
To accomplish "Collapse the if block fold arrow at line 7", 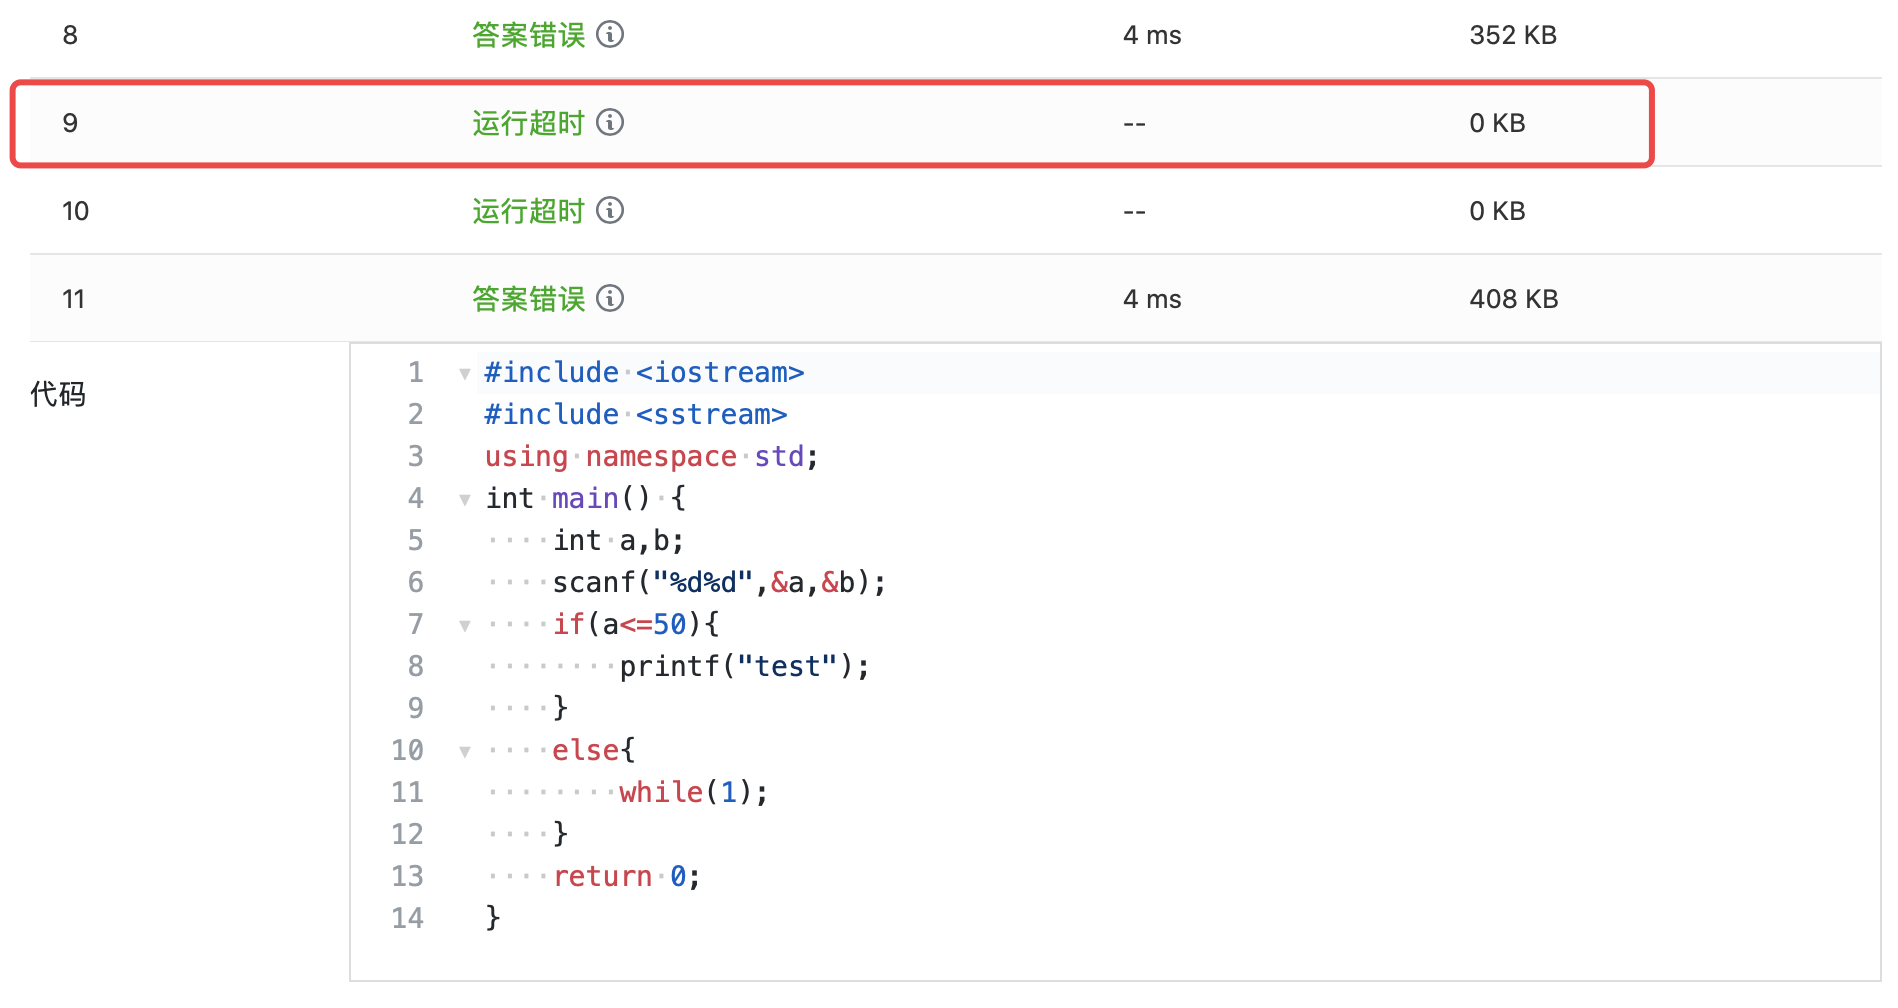I will pyautogui.click(x=465, y=626).
